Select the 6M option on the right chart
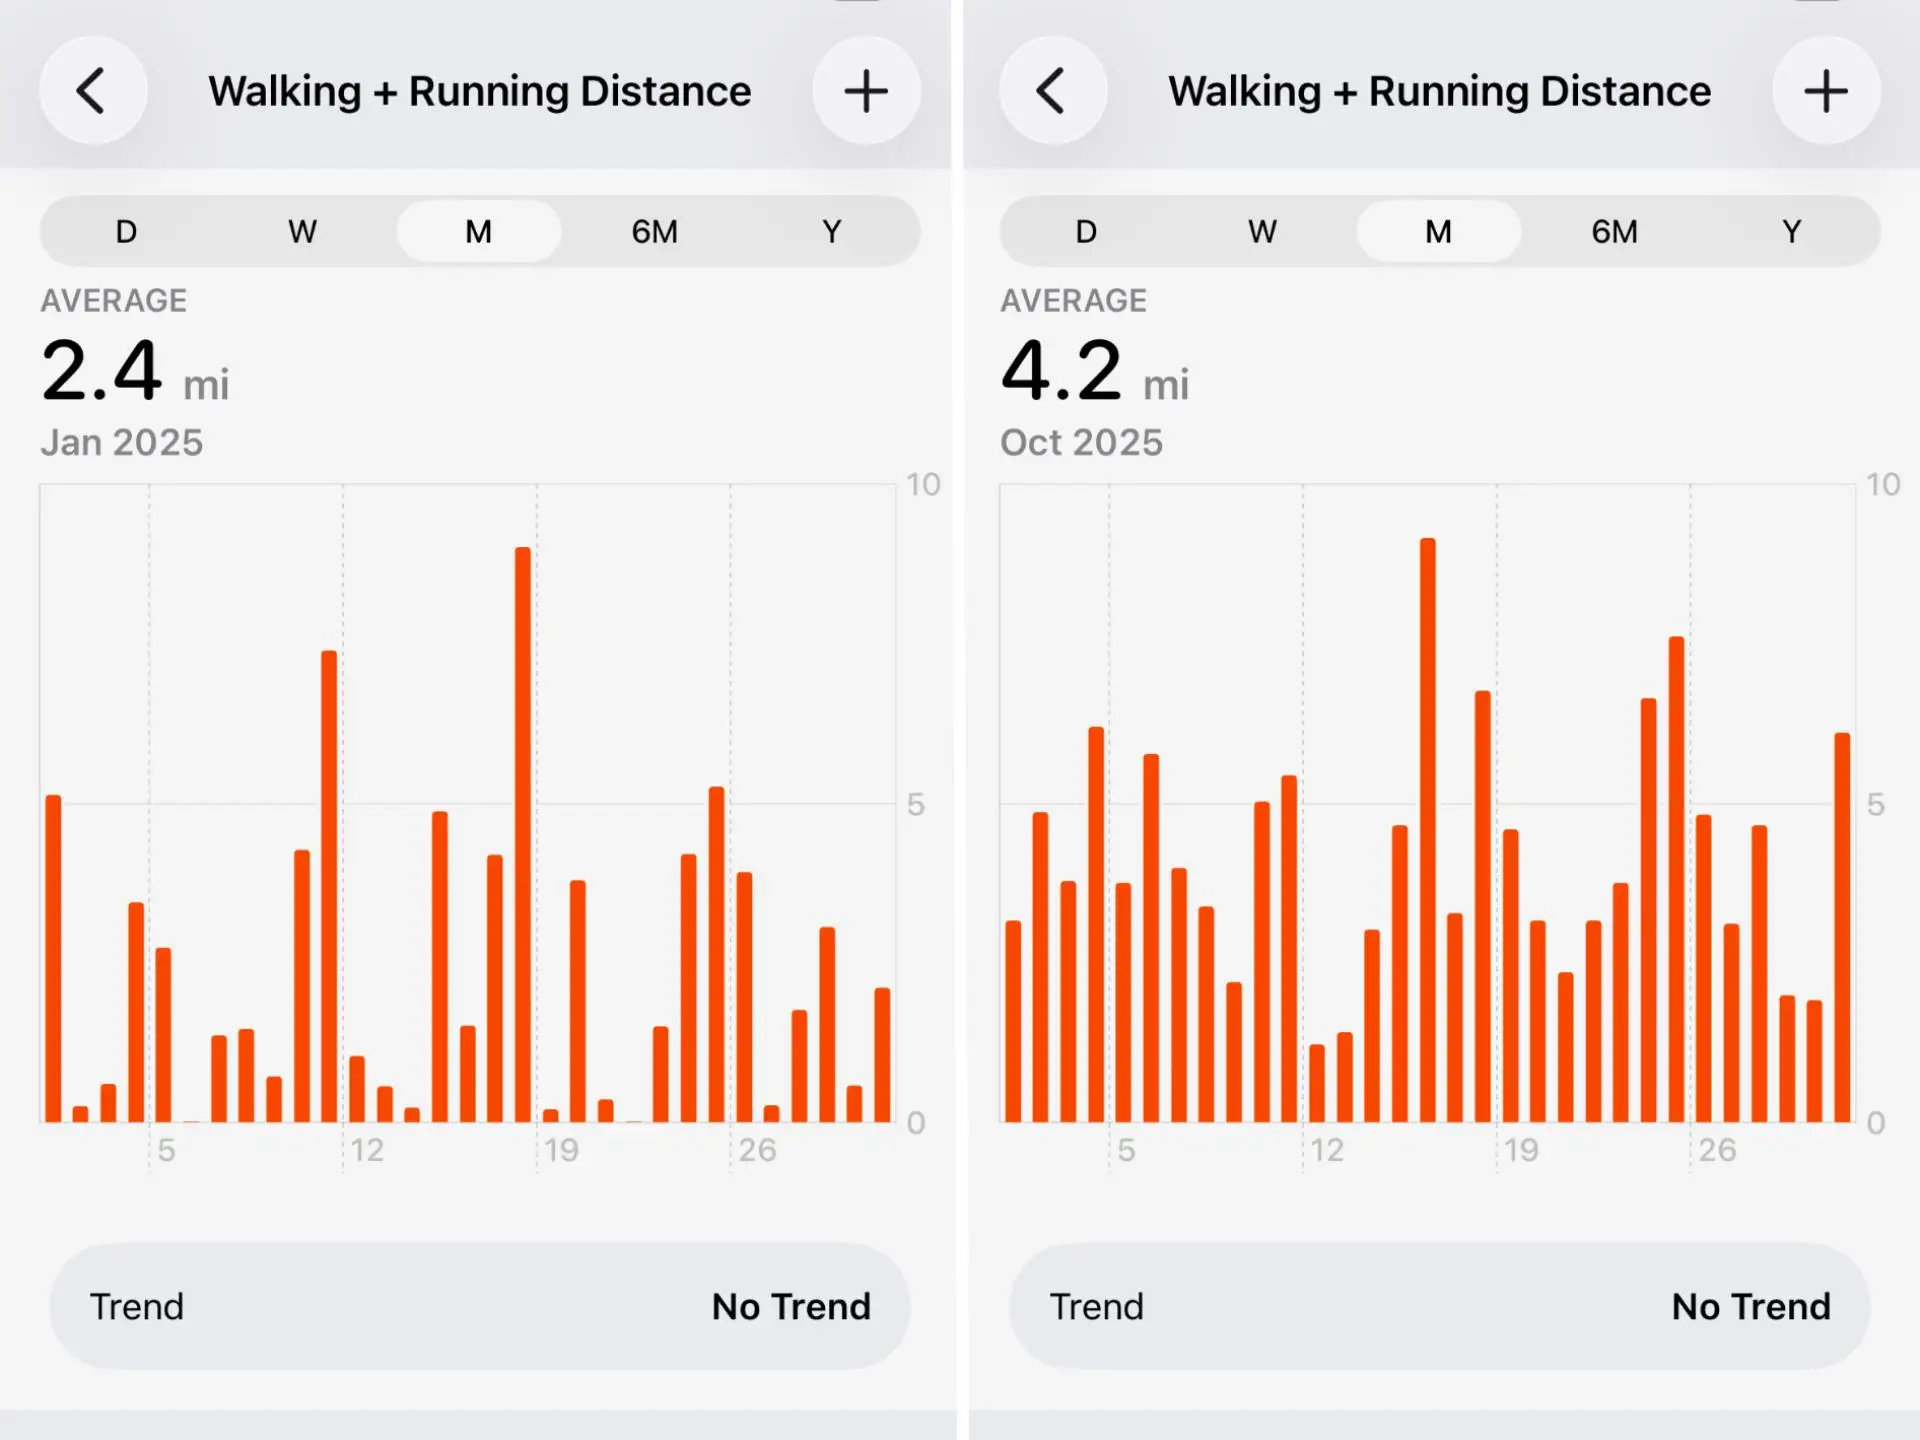The width and height of the screenshot is (1920, 1440). click(x=1614, y=231)
